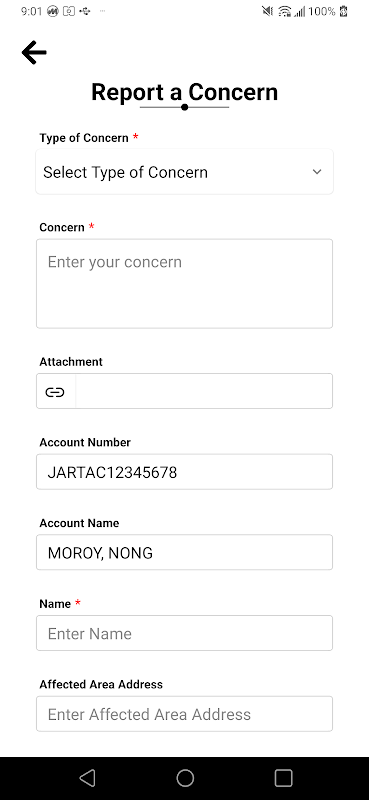
Task: Tap the battery icon in status bar
Action: pos(343,11)
